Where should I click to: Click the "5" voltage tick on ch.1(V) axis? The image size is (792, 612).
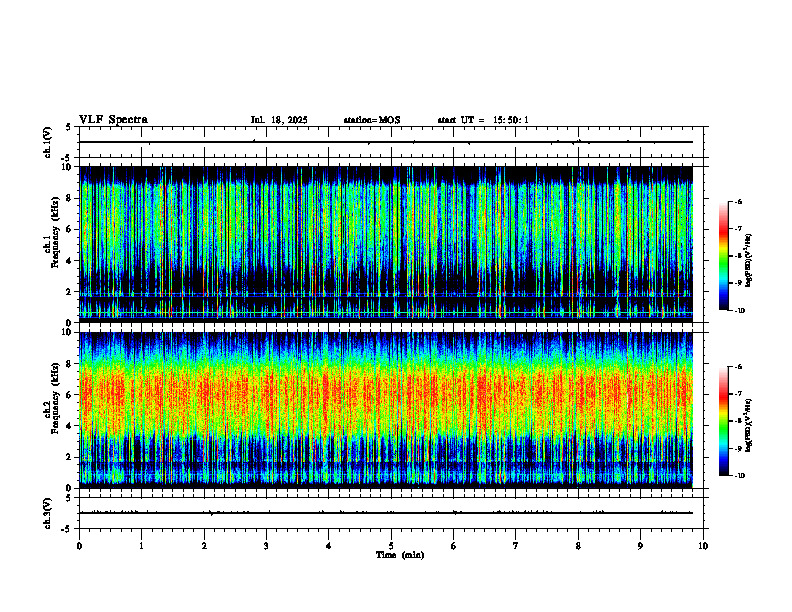click(69, 127)
